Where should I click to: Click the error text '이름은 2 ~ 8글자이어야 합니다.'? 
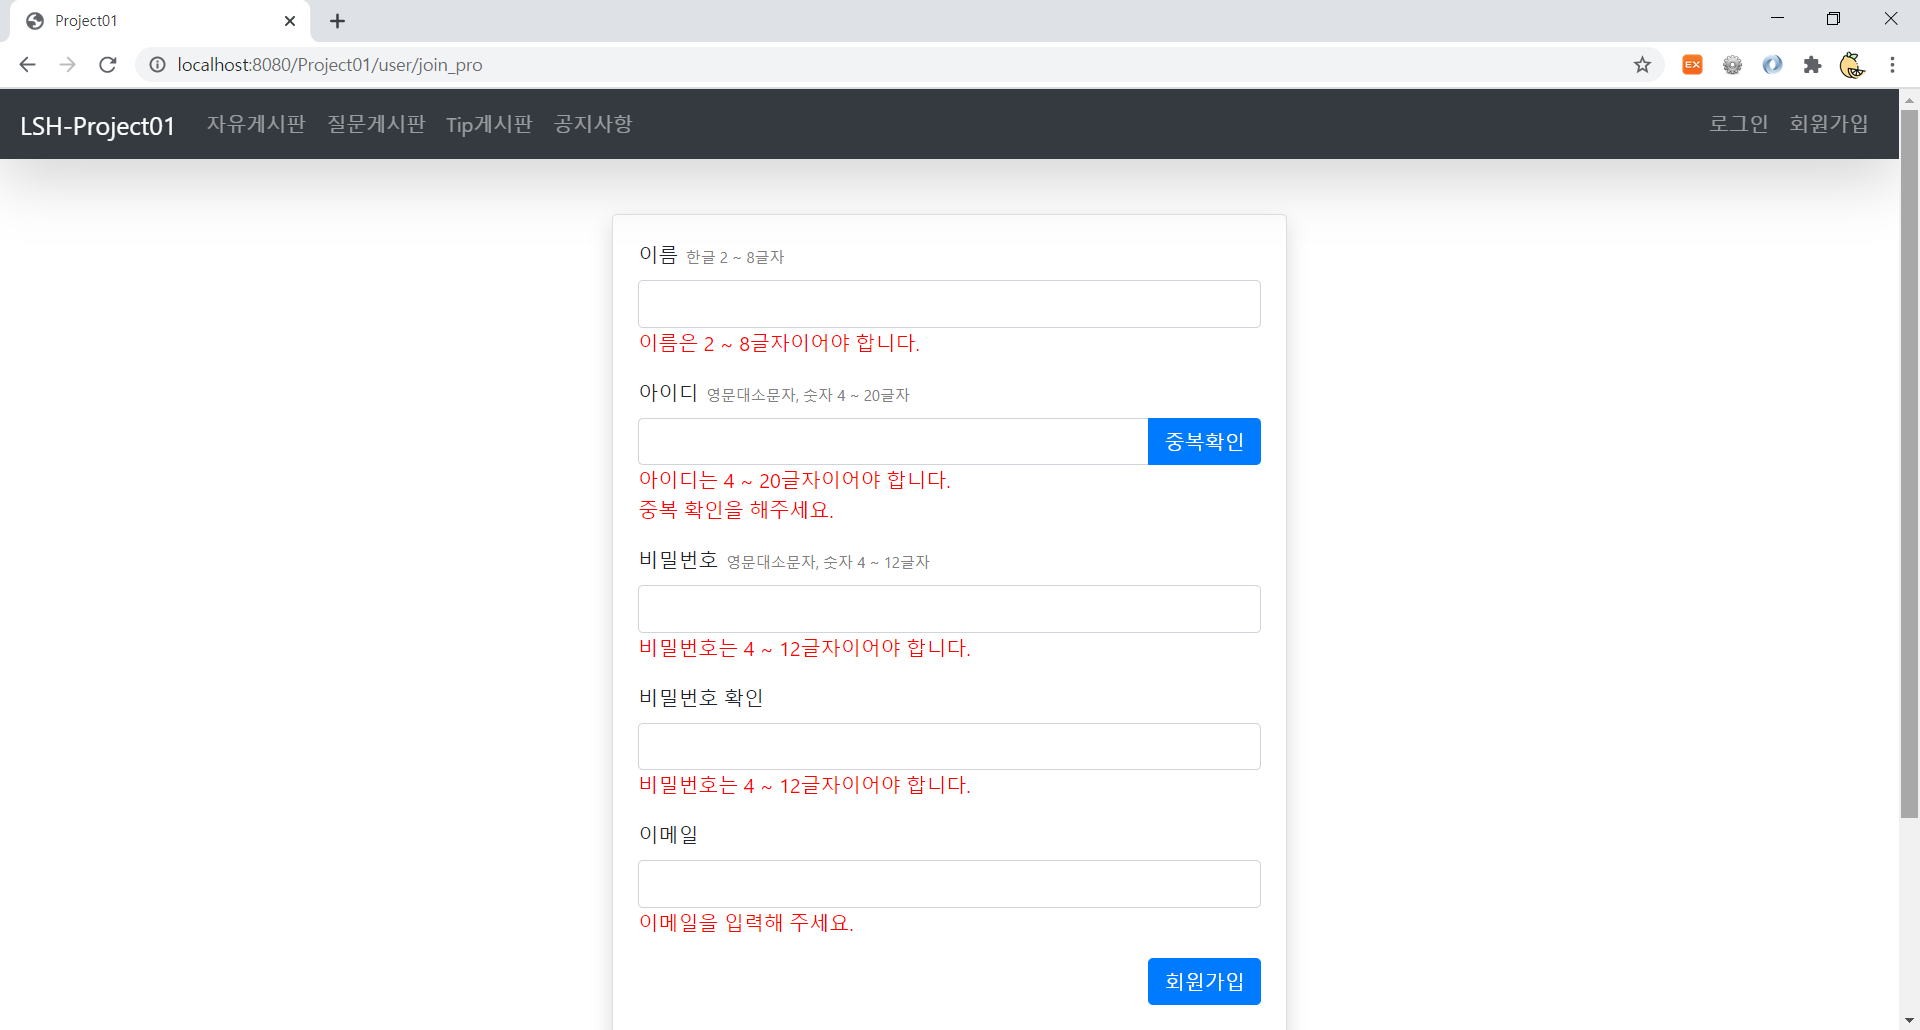779,343
